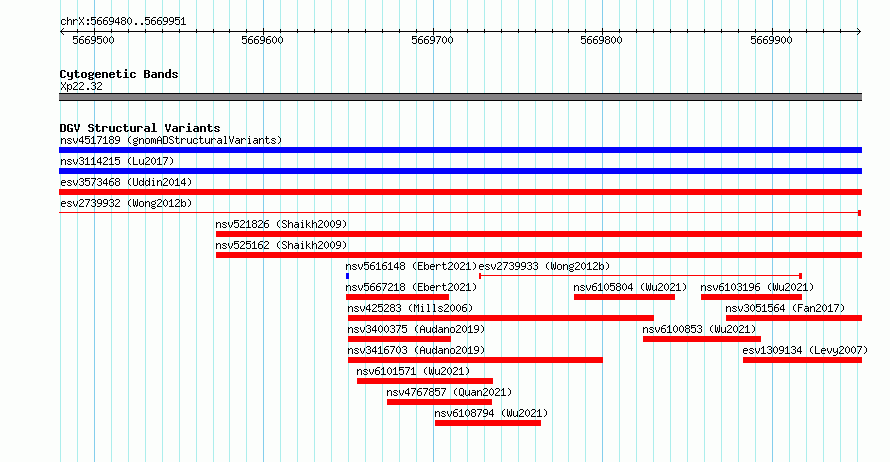Click the DGV Structural Variants track title

coord(140,128)
